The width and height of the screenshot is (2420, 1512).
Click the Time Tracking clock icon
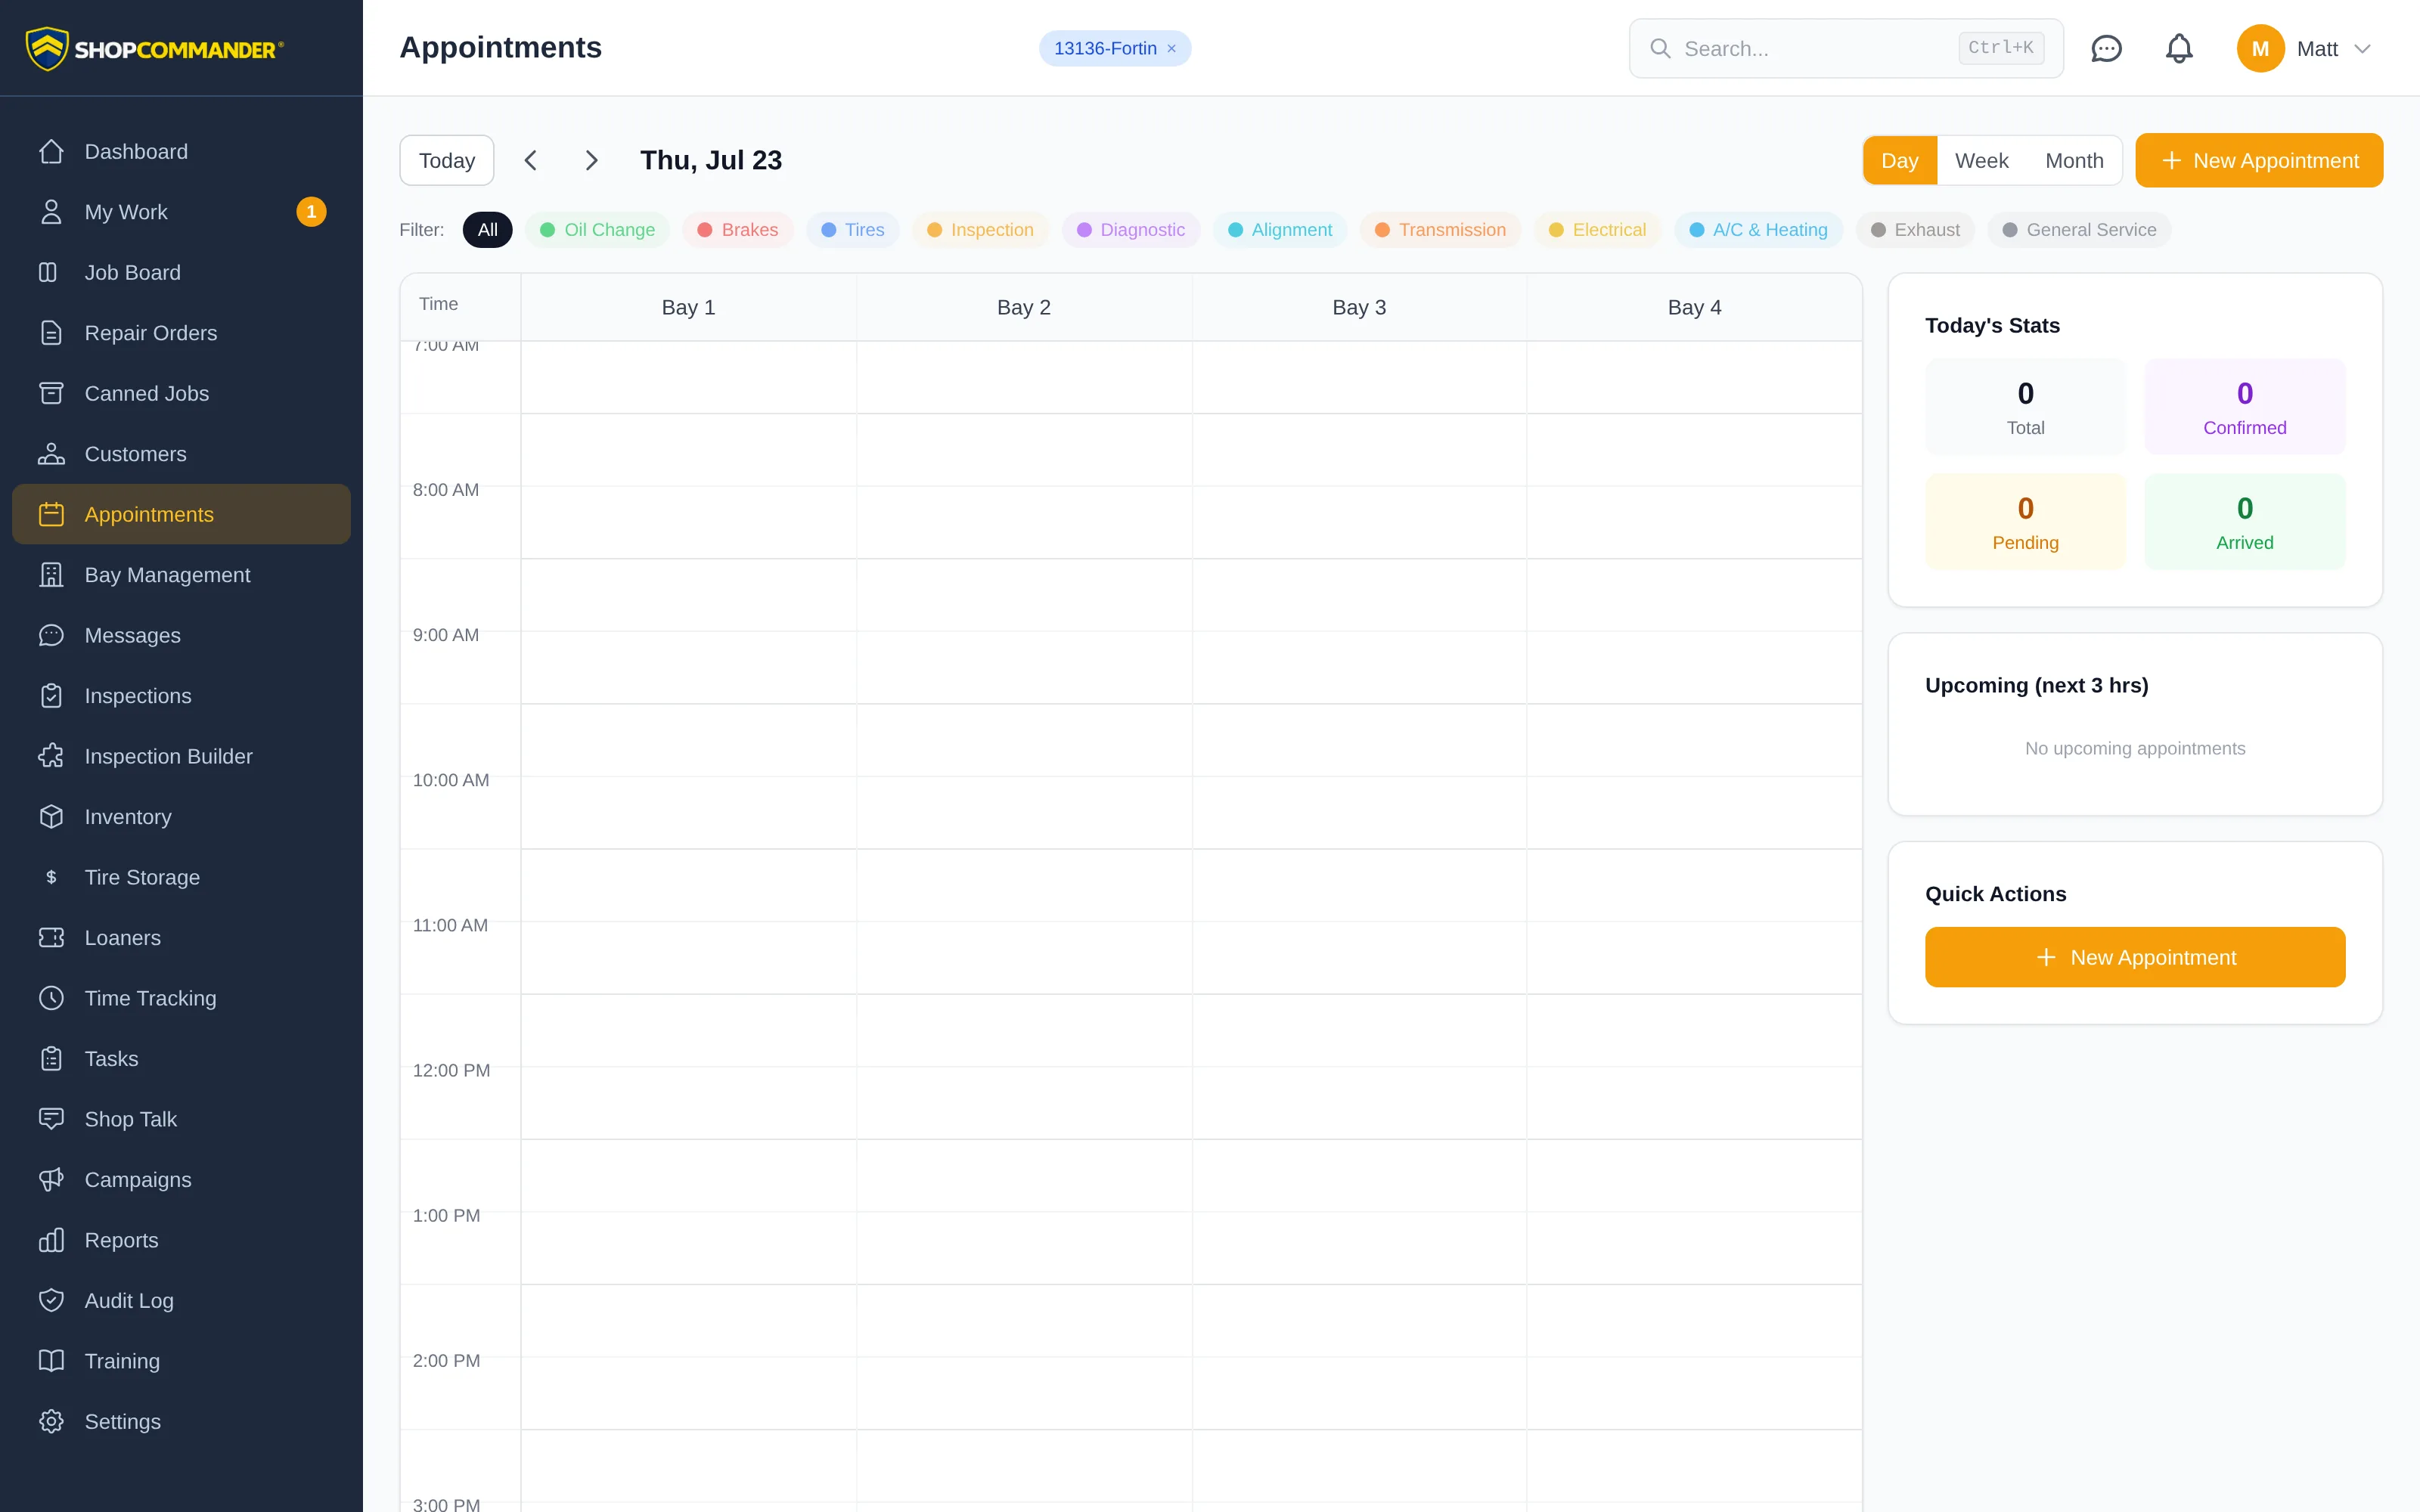point(51,998)
